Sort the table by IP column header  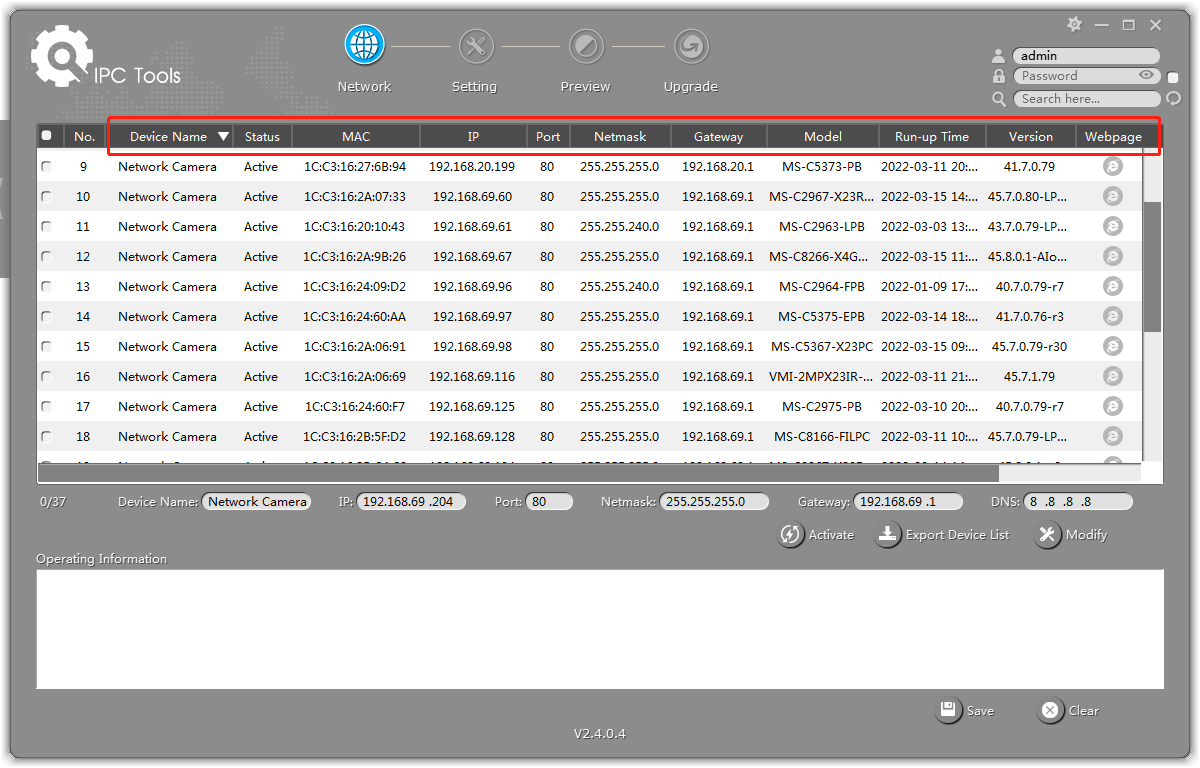coord(473,137)
